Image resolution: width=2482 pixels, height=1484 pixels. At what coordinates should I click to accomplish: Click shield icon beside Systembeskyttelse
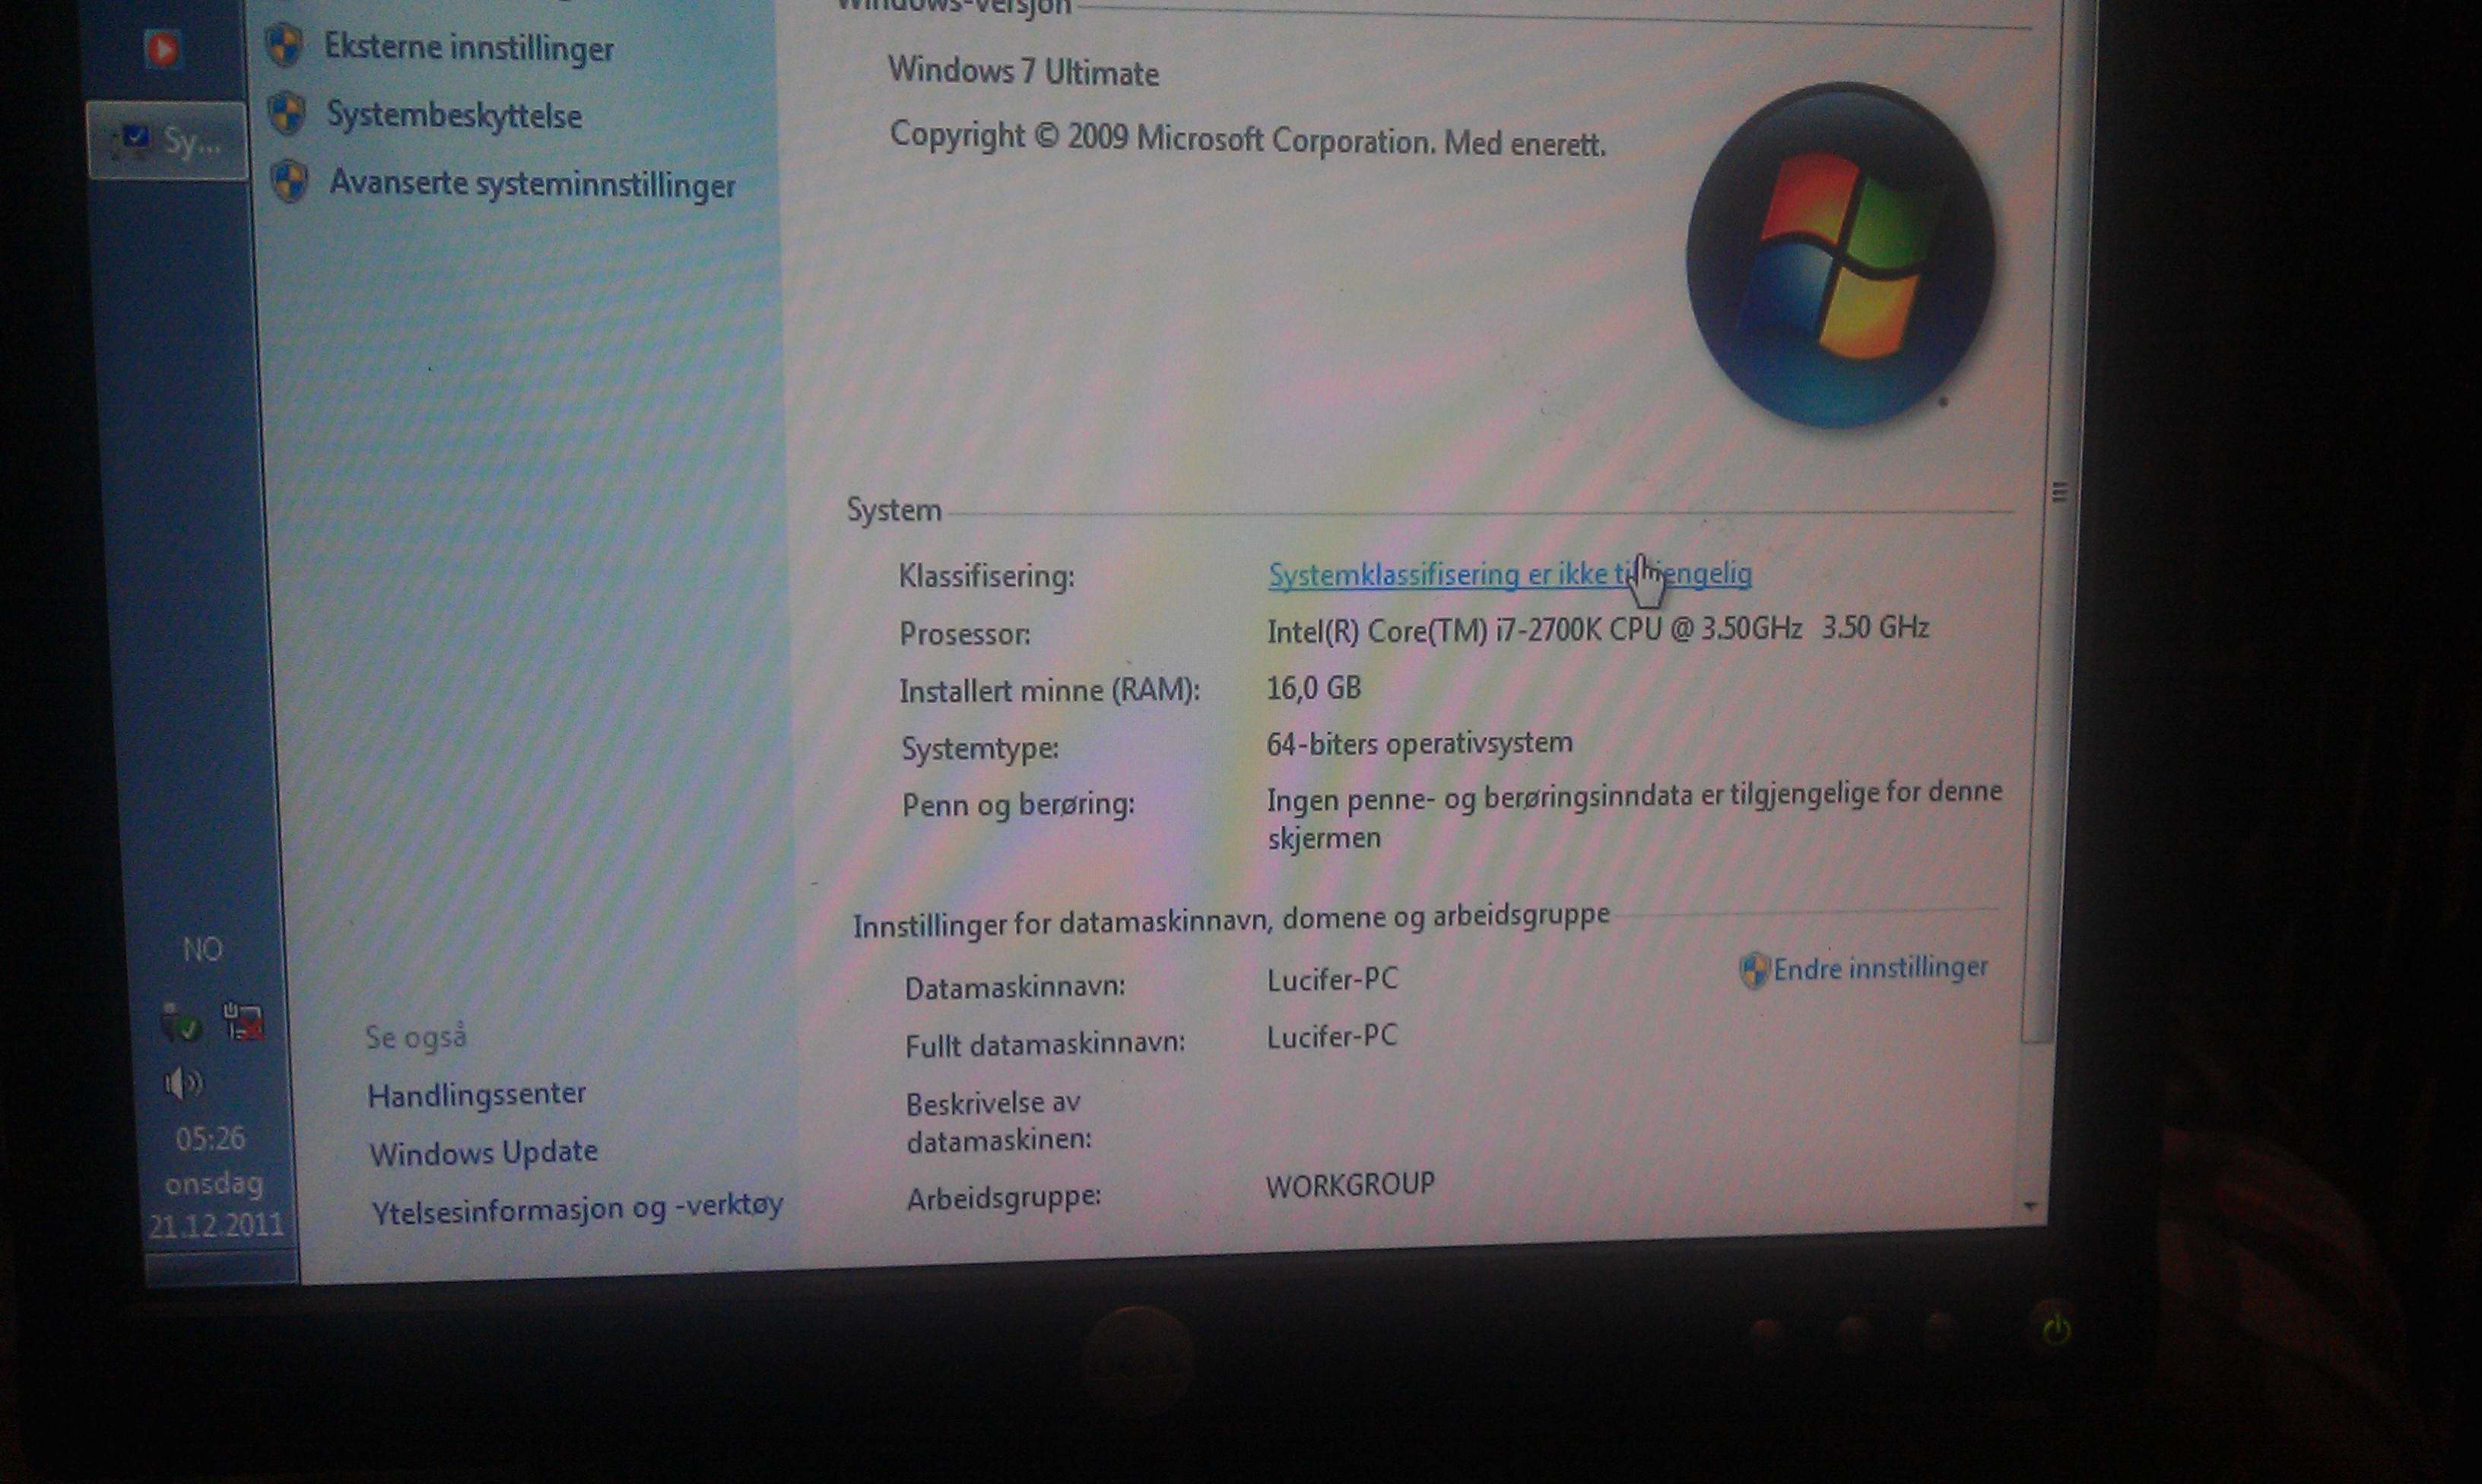(x=287, y=113)
